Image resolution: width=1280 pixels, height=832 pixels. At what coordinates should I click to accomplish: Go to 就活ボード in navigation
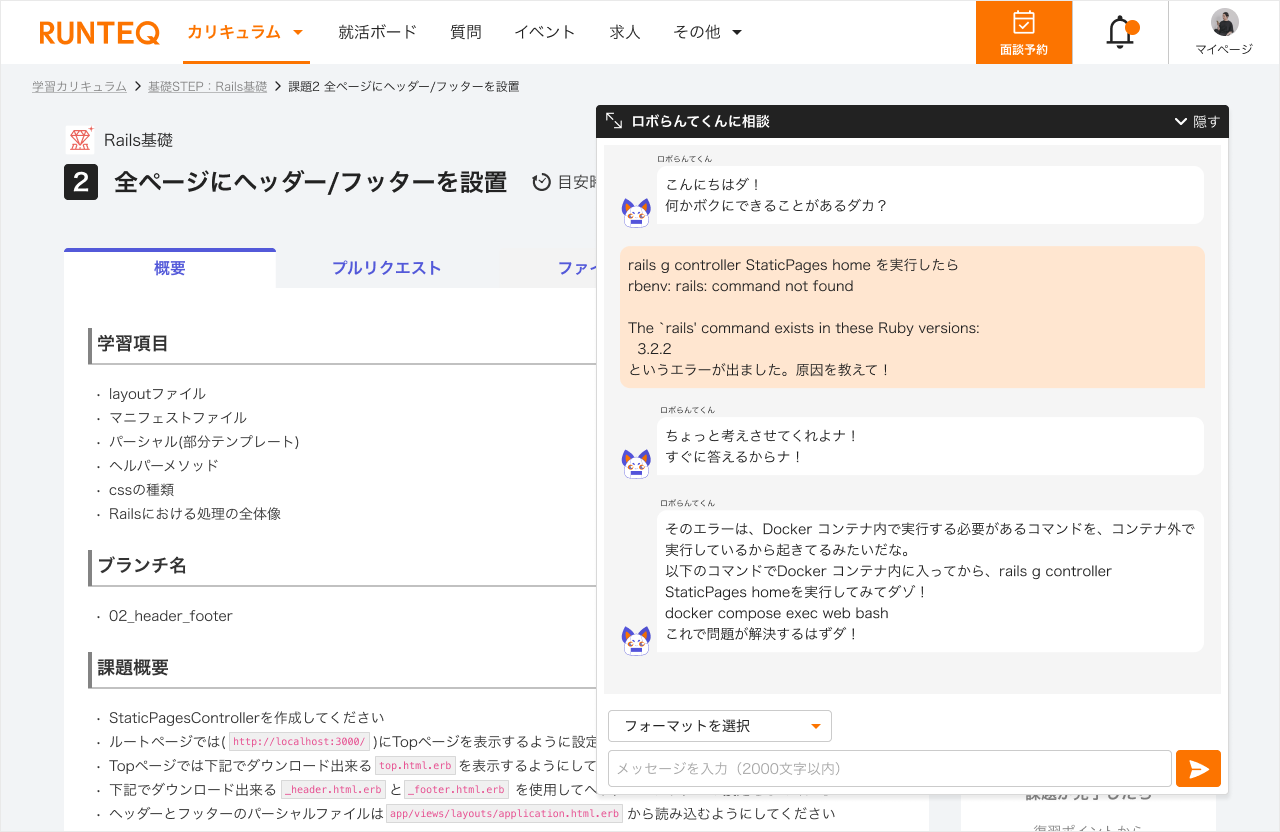pos(378,32)
